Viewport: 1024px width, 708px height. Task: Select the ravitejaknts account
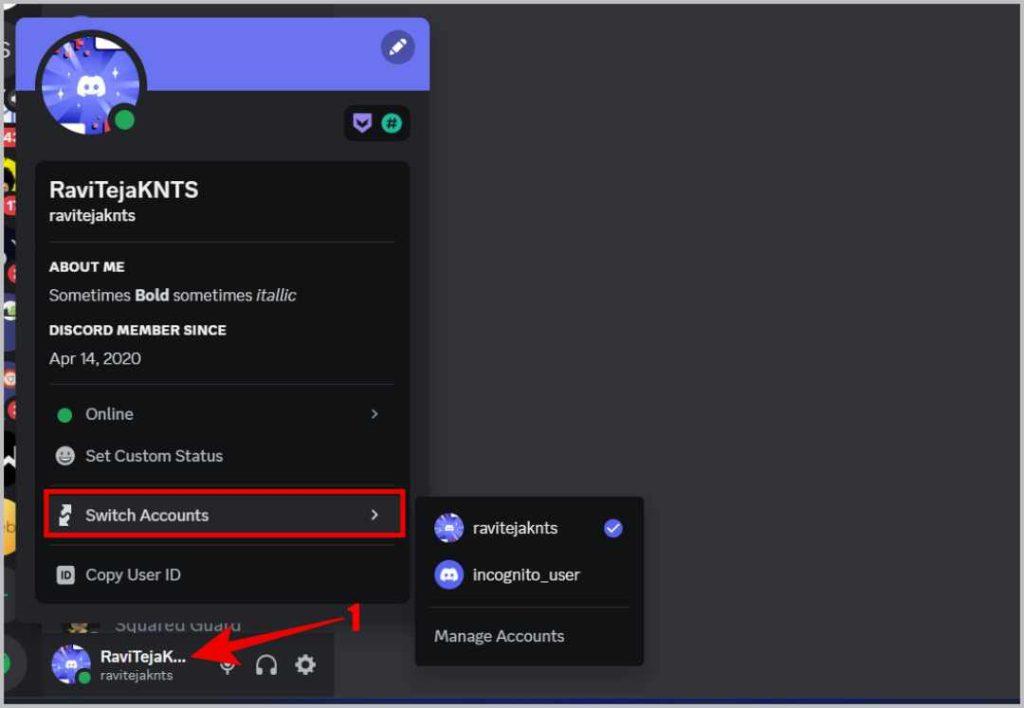tap(529, 528)
